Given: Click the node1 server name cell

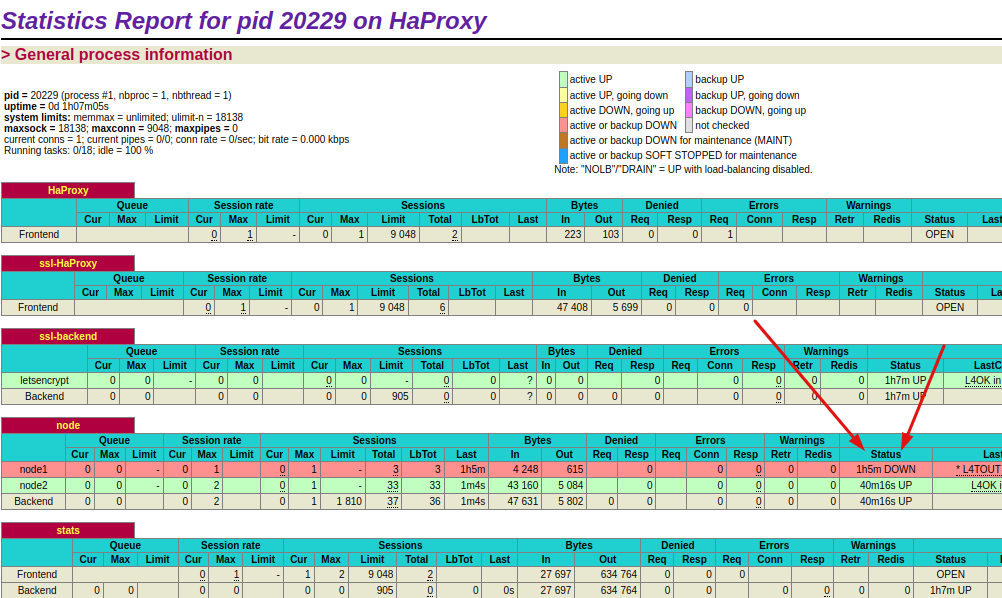Looking at the screenshot, I should (x=34, y=470).
